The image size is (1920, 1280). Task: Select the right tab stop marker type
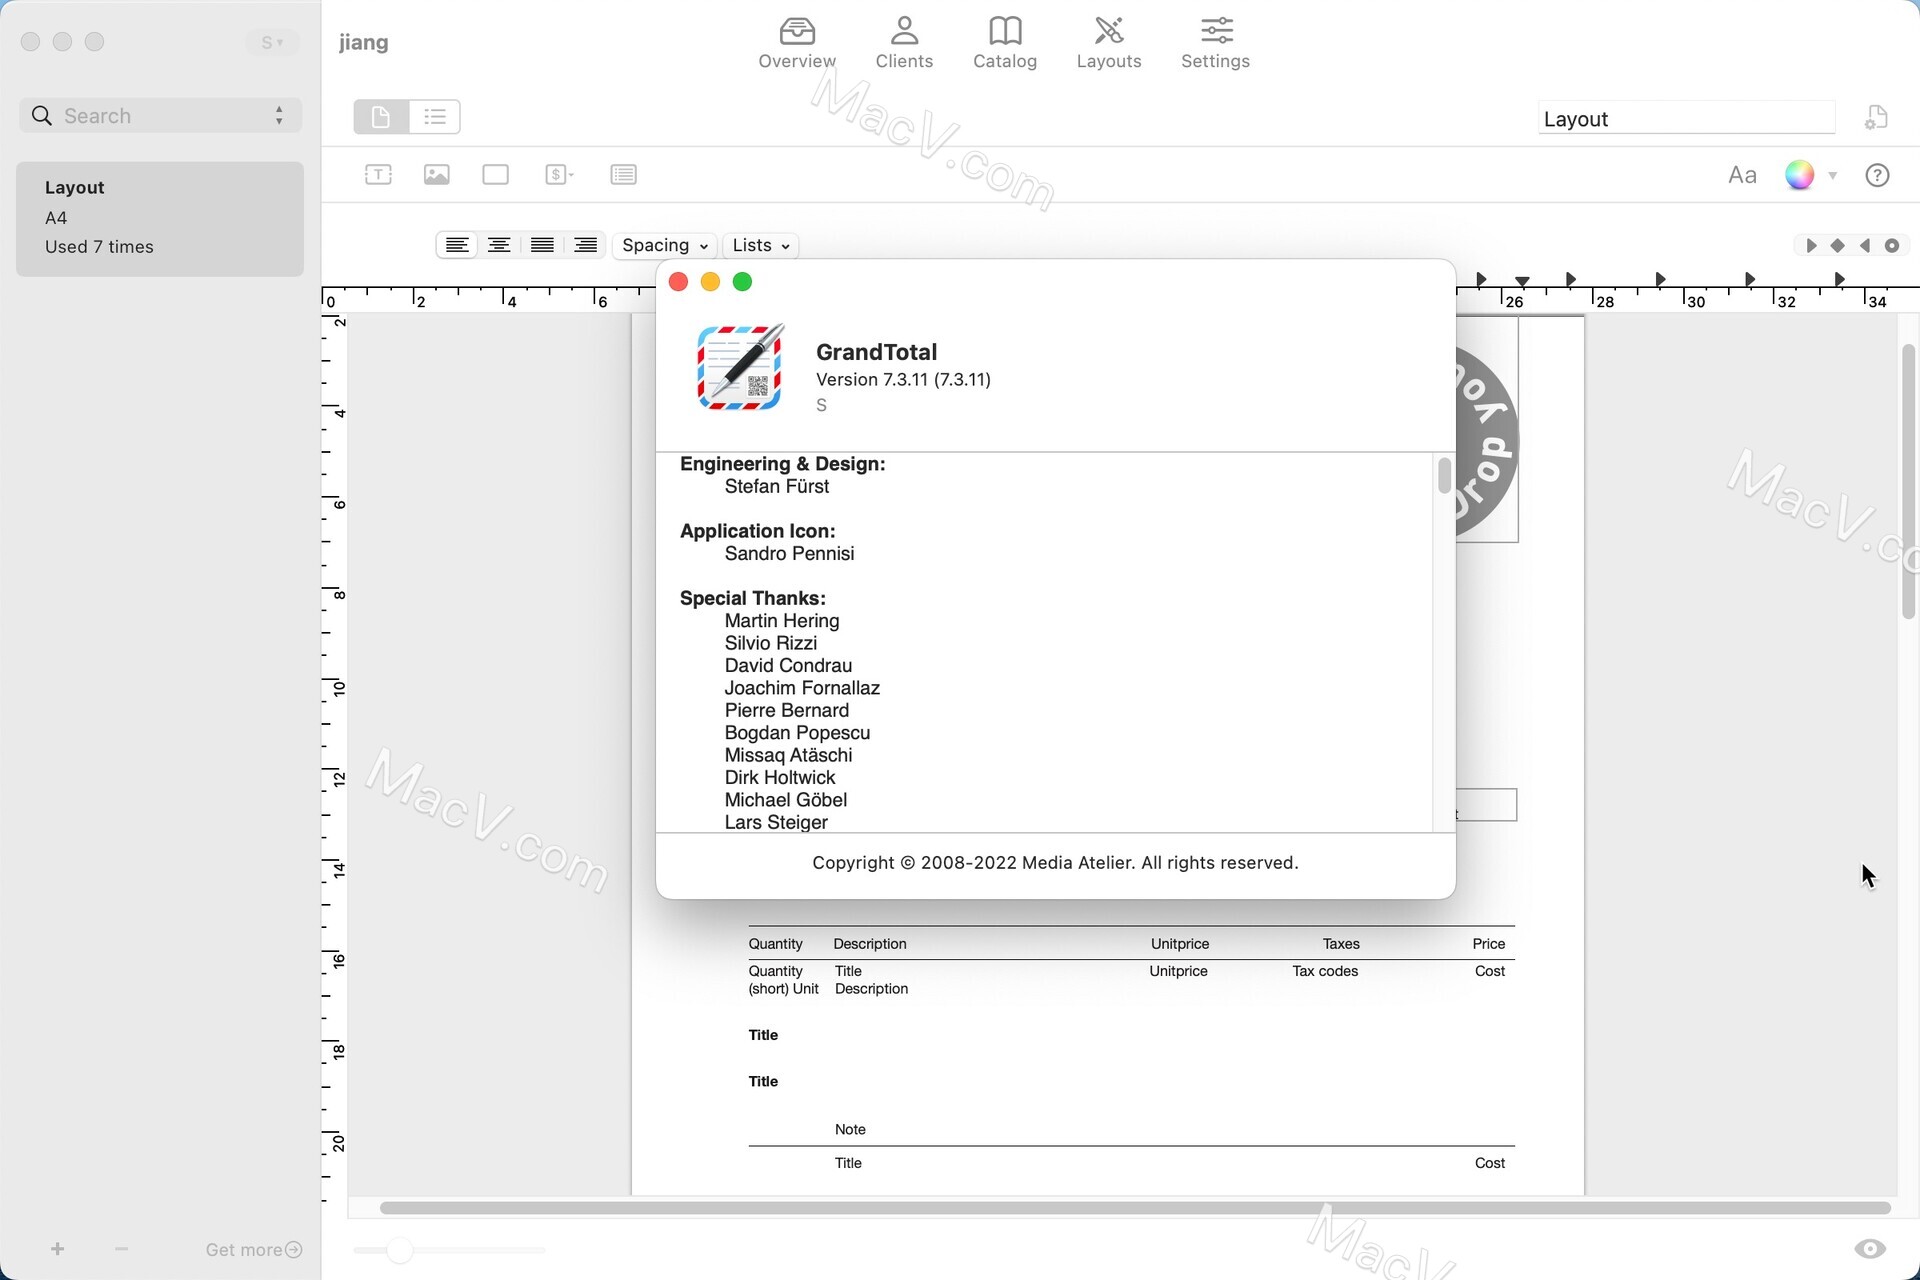(1864, 245)
